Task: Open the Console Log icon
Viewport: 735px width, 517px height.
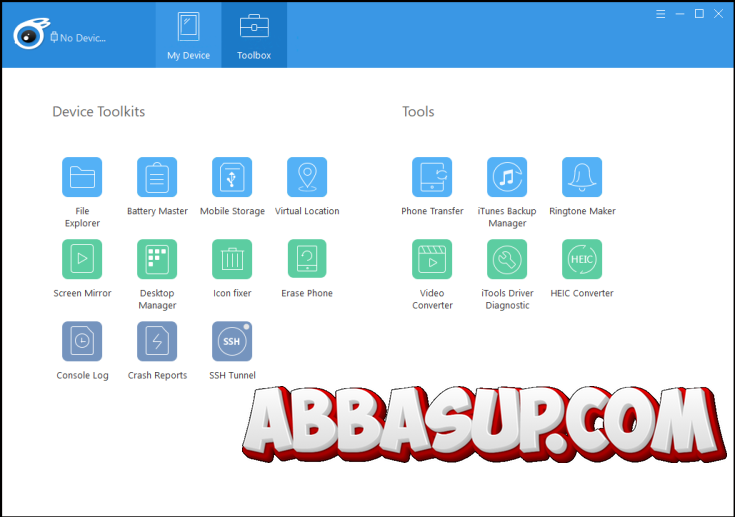Action: click(82, 341)
